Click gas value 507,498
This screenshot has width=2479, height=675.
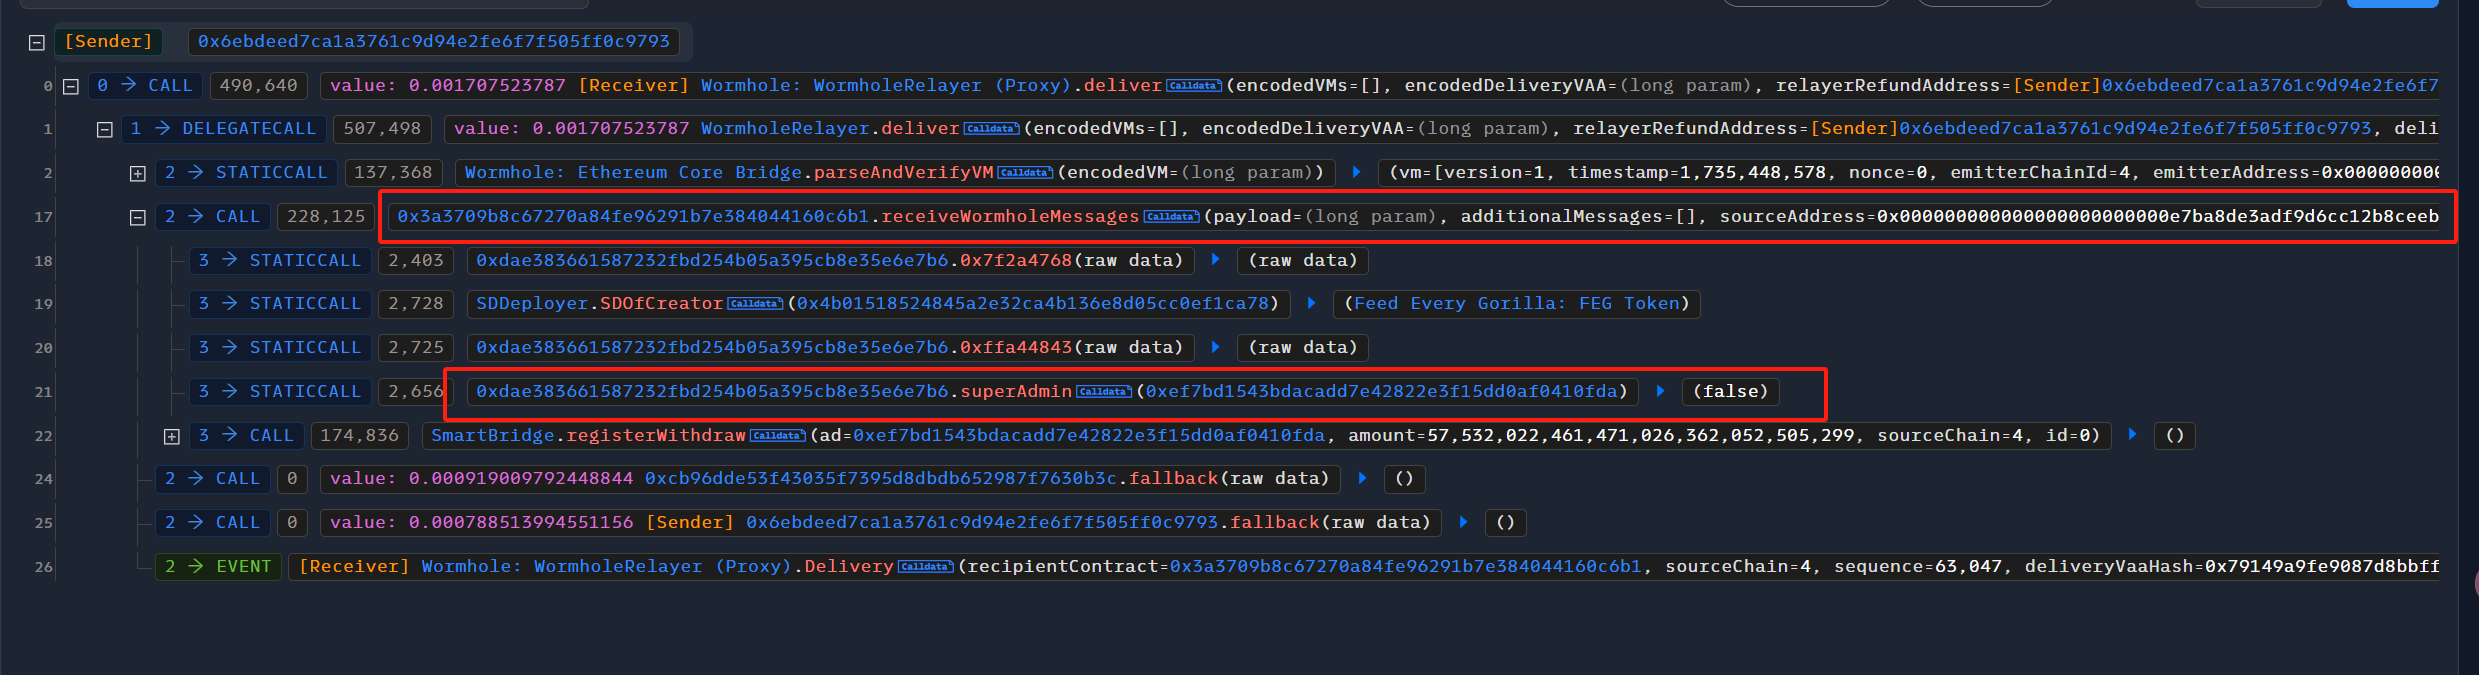click(x=382, y=129)
